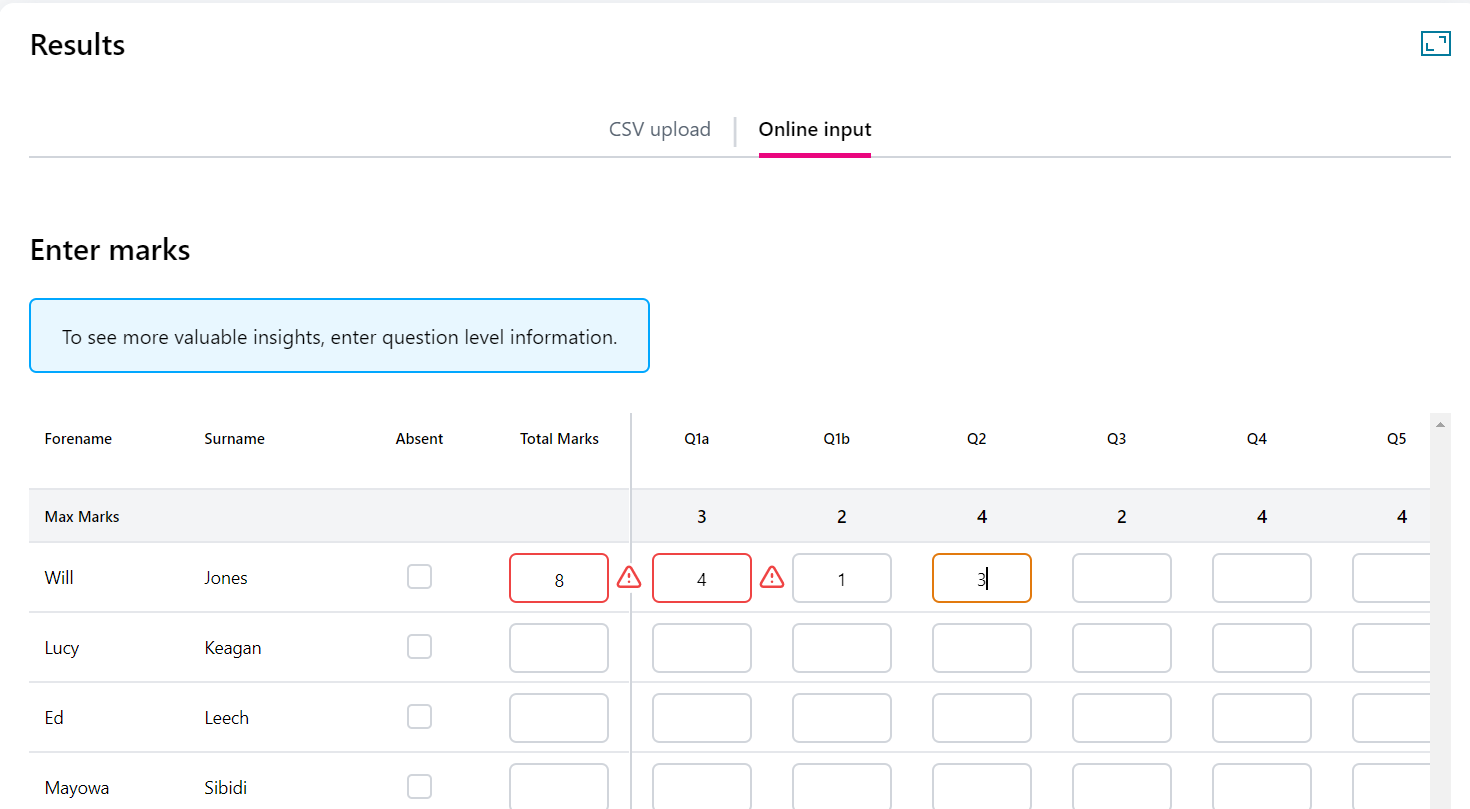Select Will Jones's Q1b marks field
Image resolution: width=1470 pixels, height=809 pixels.
[x=841, y=578]
